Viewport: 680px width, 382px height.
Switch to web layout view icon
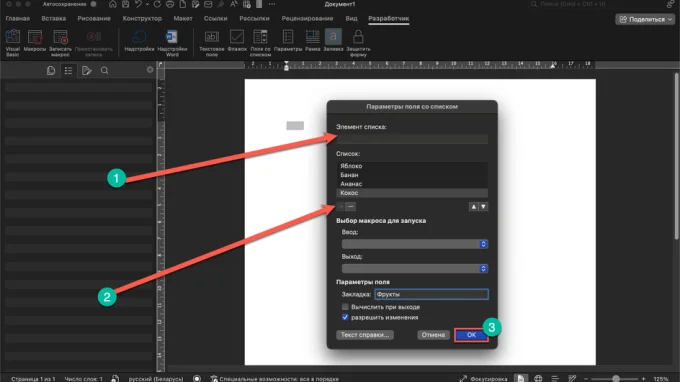pyautogui.click(x=538, y=379)
